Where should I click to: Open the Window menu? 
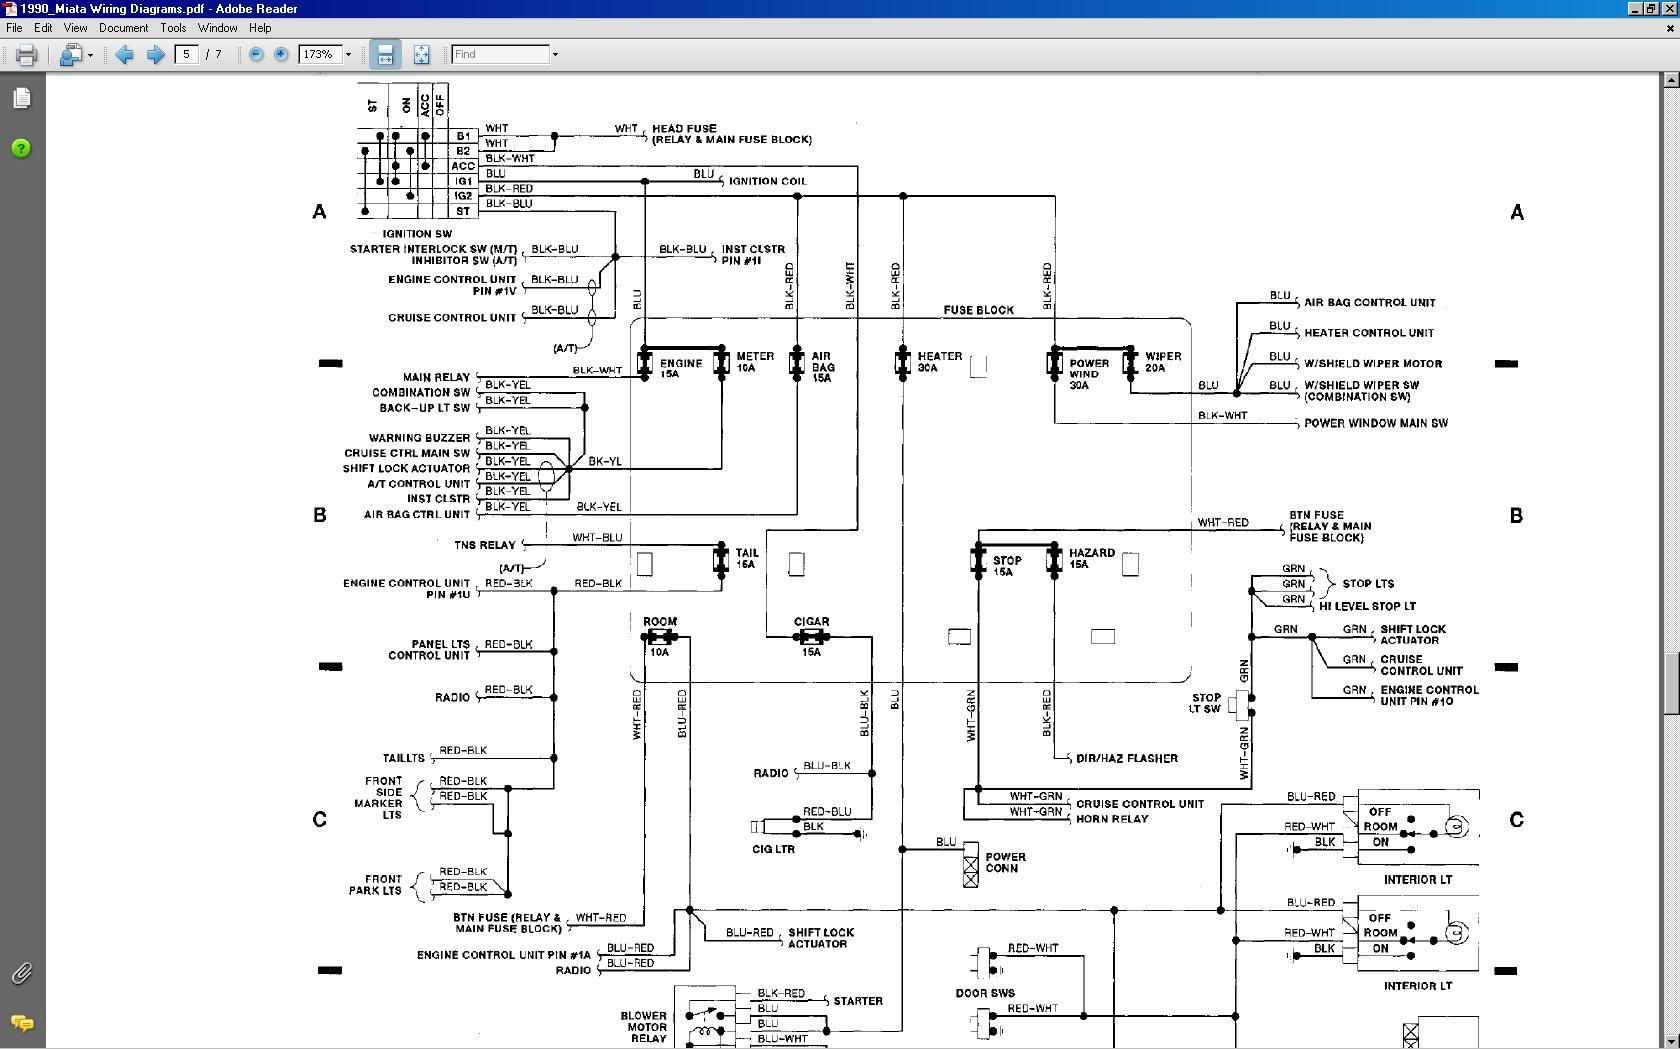point(217,28)
